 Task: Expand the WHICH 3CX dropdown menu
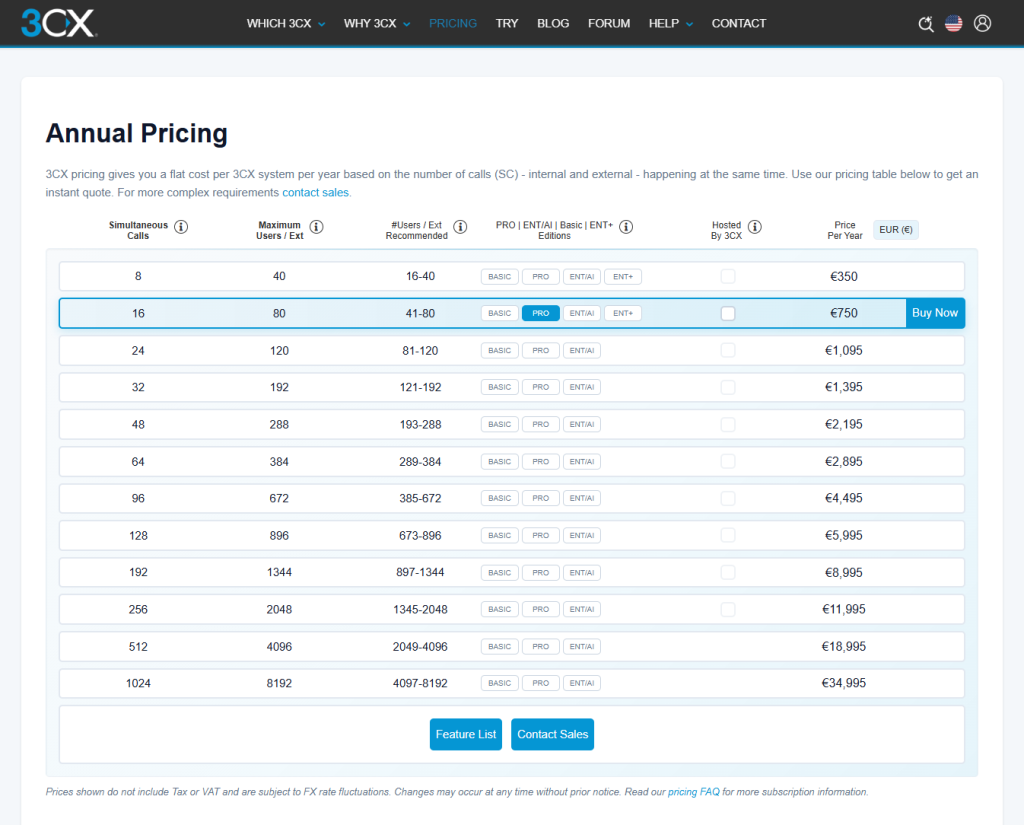coord(286,23)
